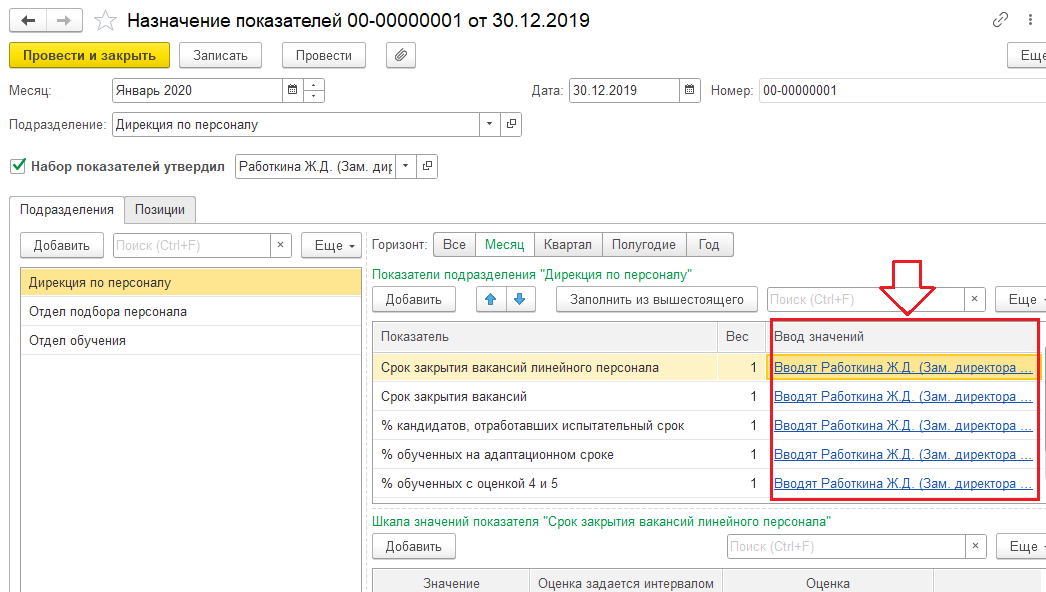Move indicator down with blue down arrow
Viewport: 1046px width, 592px height.
click(x=520, y=300)
